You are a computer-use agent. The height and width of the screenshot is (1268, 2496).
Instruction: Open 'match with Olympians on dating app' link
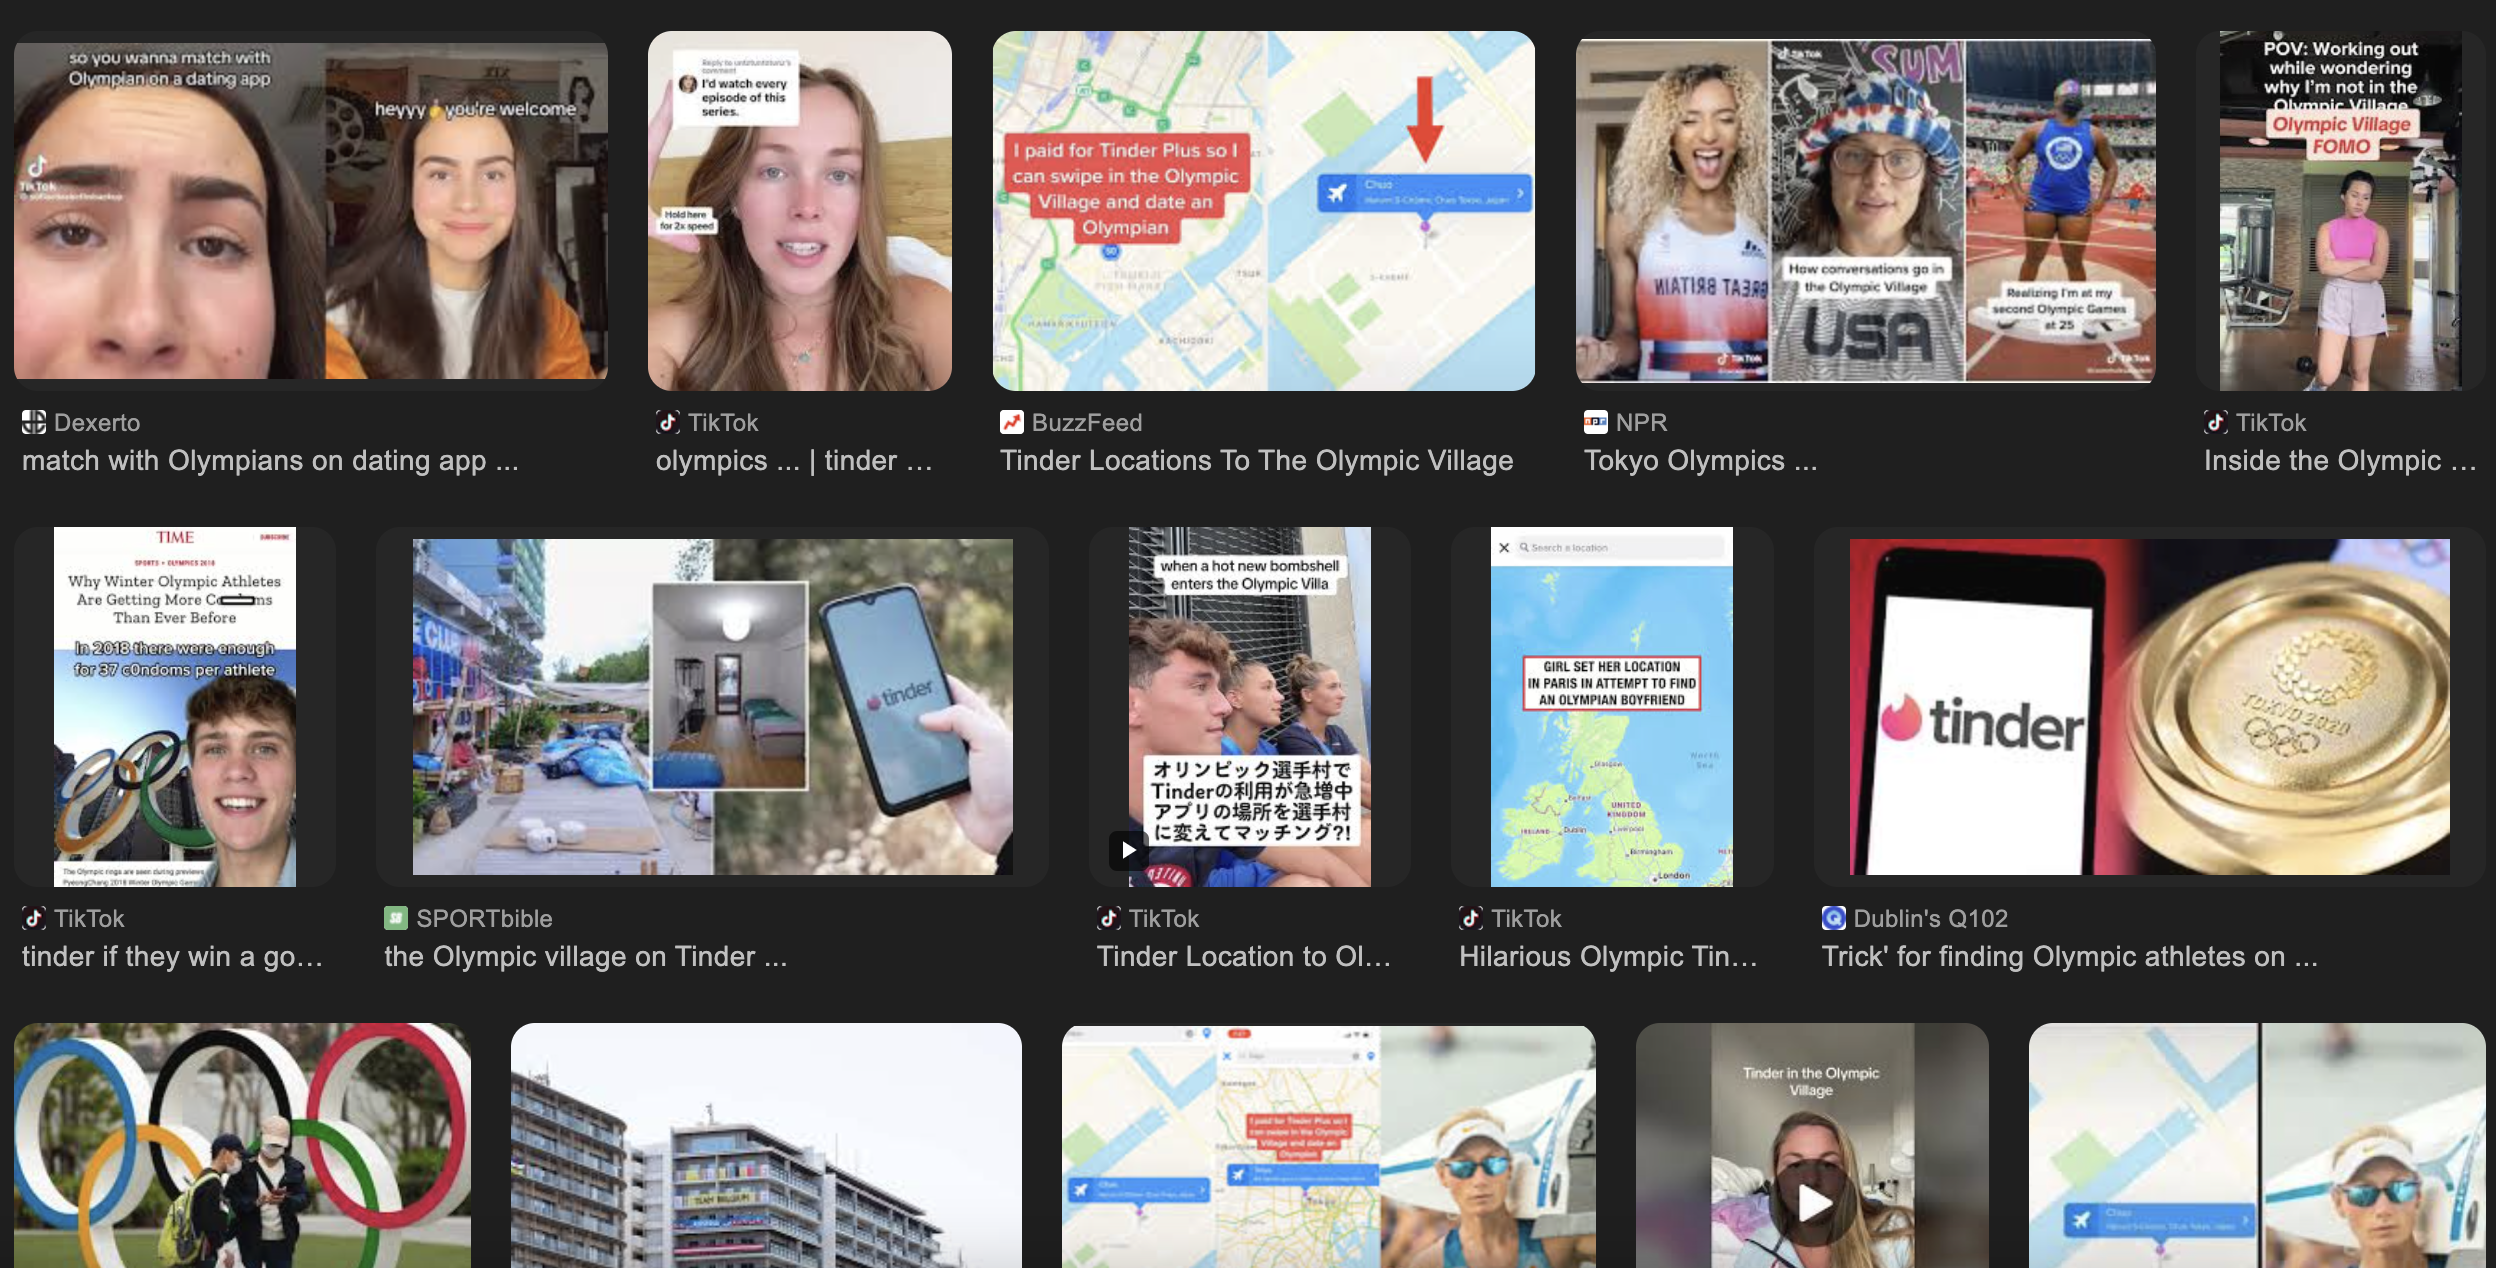[270, 461]
